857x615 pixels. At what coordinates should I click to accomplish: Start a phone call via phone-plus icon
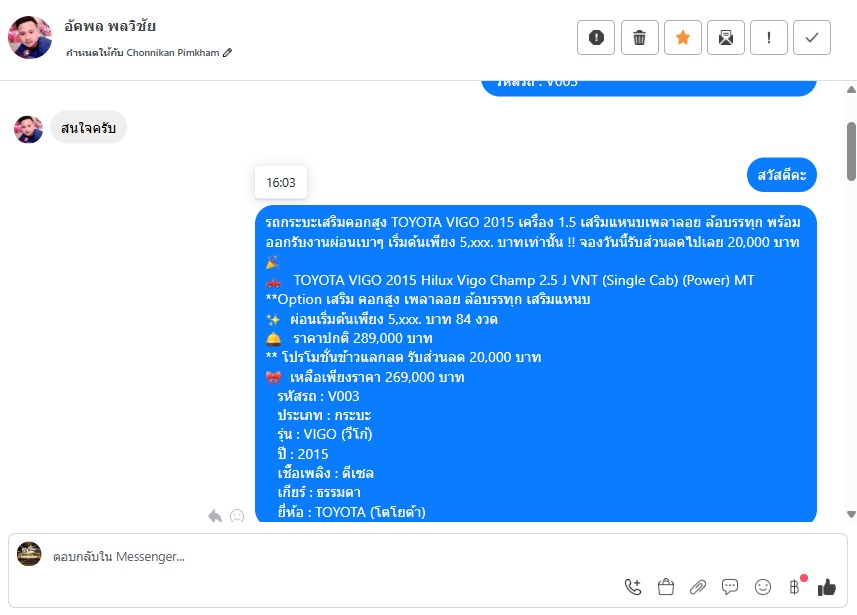click(633, 587)
